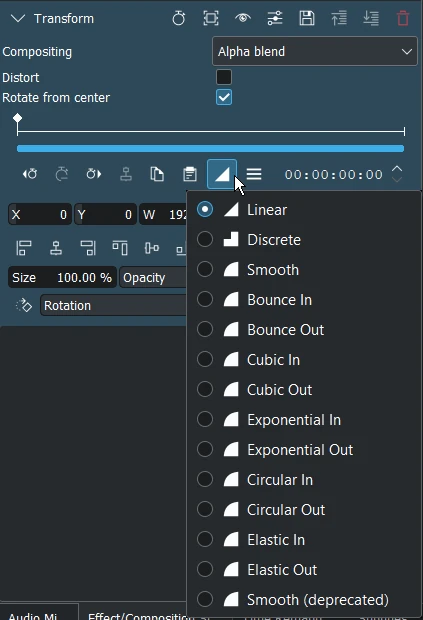The height and width of the screenshot is (620, 423).
Task: Save effect with floppy disk icon
Action: tap(307, 18)
